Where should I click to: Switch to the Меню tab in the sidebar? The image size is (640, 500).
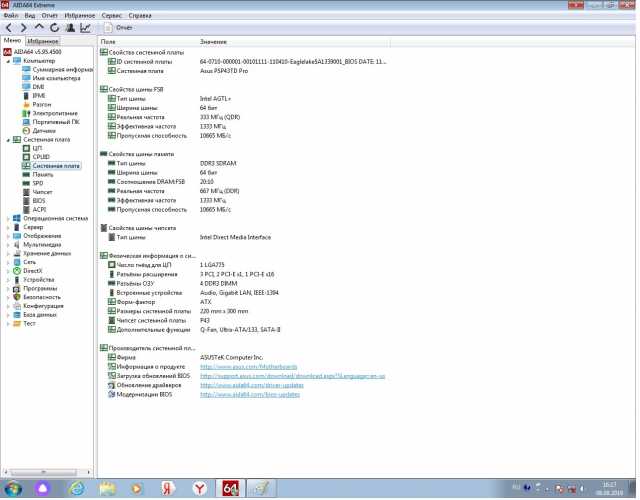[12, 40]
